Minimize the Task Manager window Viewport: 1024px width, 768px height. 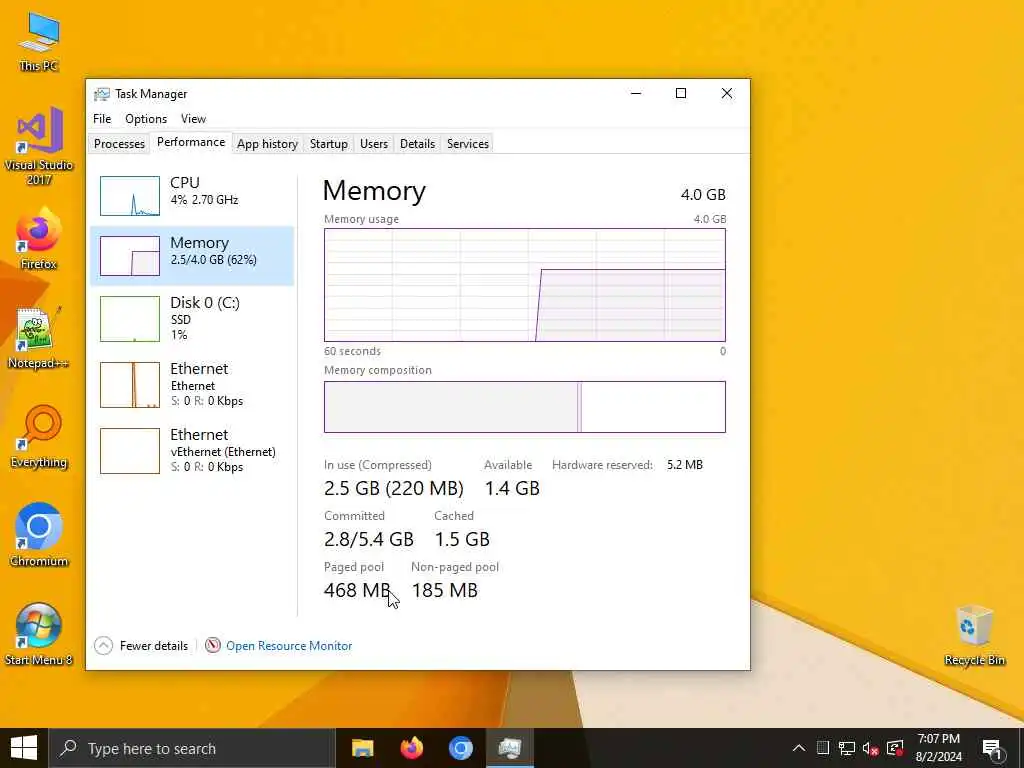(x=635, y=93)
